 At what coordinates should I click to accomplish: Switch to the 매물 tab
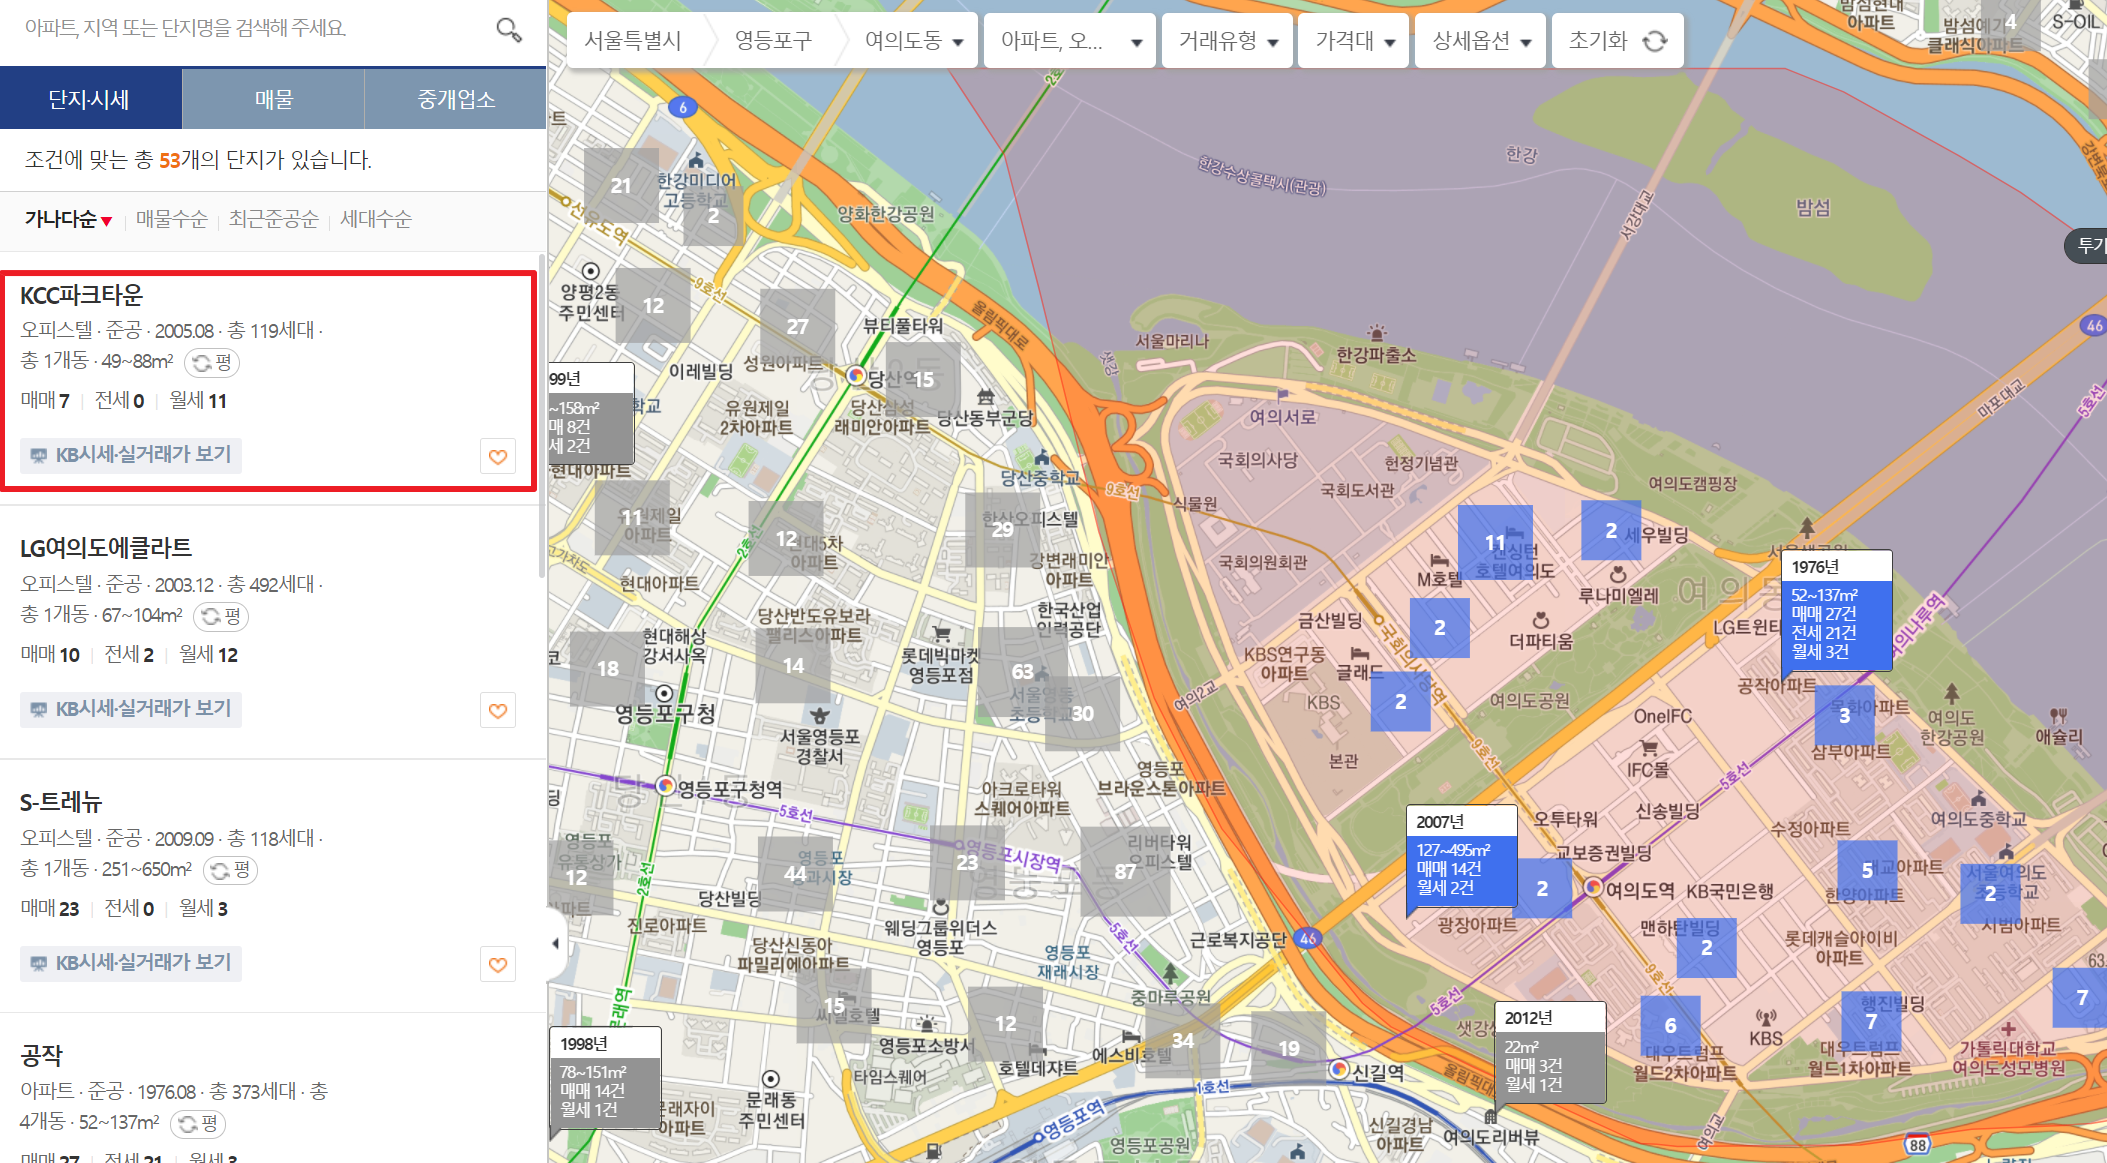(x=273, y=99)
